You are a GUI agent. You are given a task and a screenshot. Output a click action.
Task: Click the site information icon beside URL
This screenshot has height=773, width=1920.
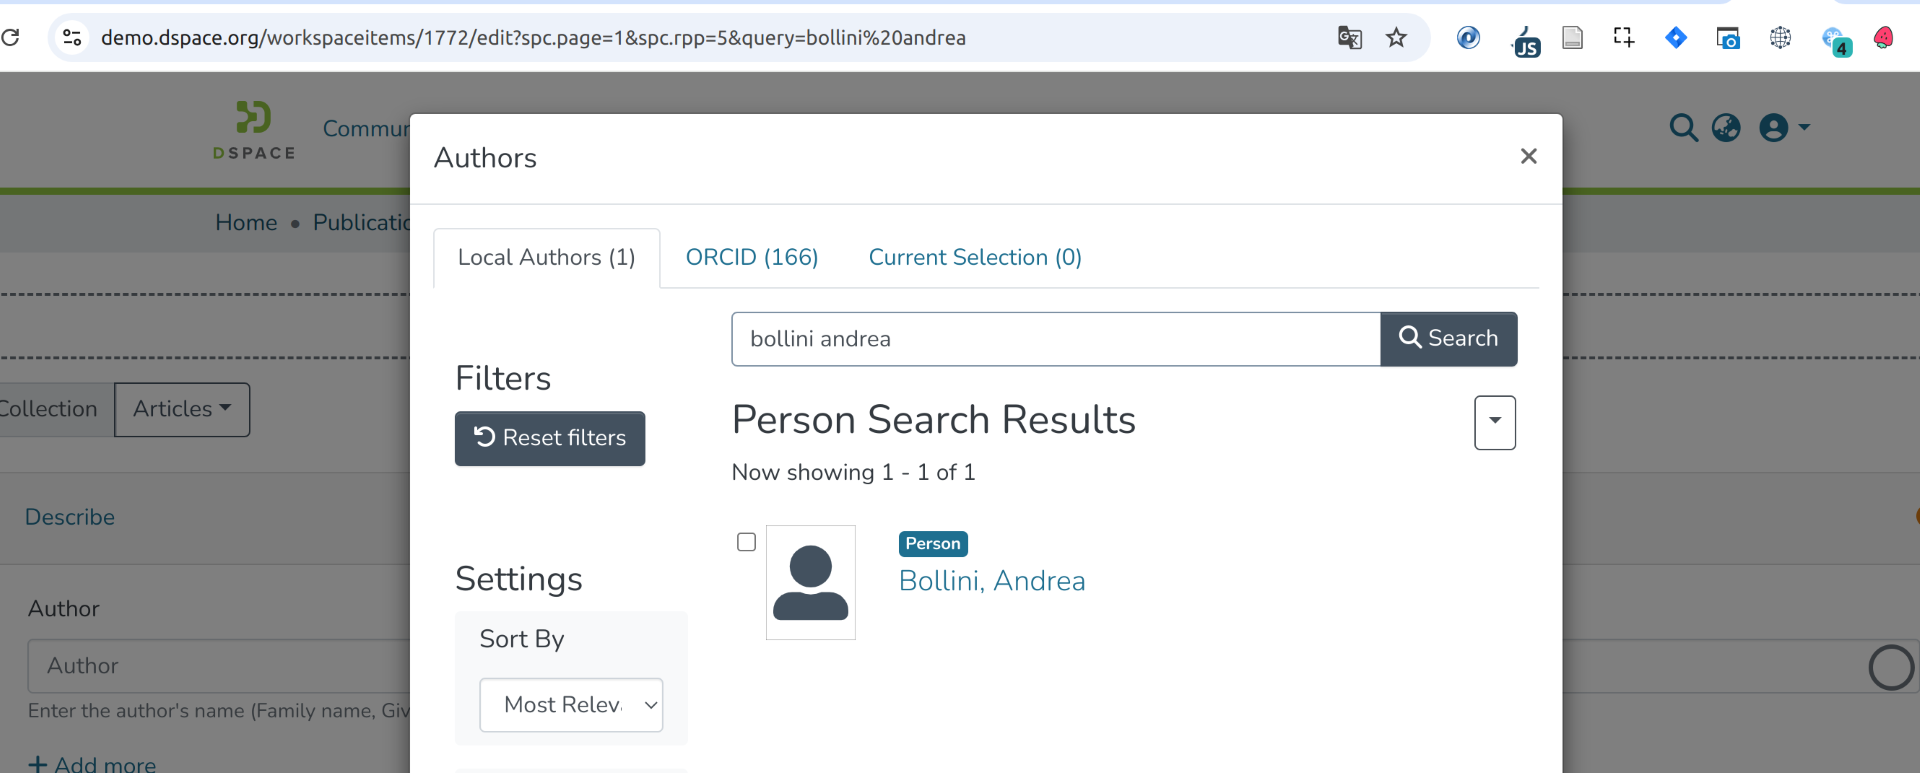72,38
